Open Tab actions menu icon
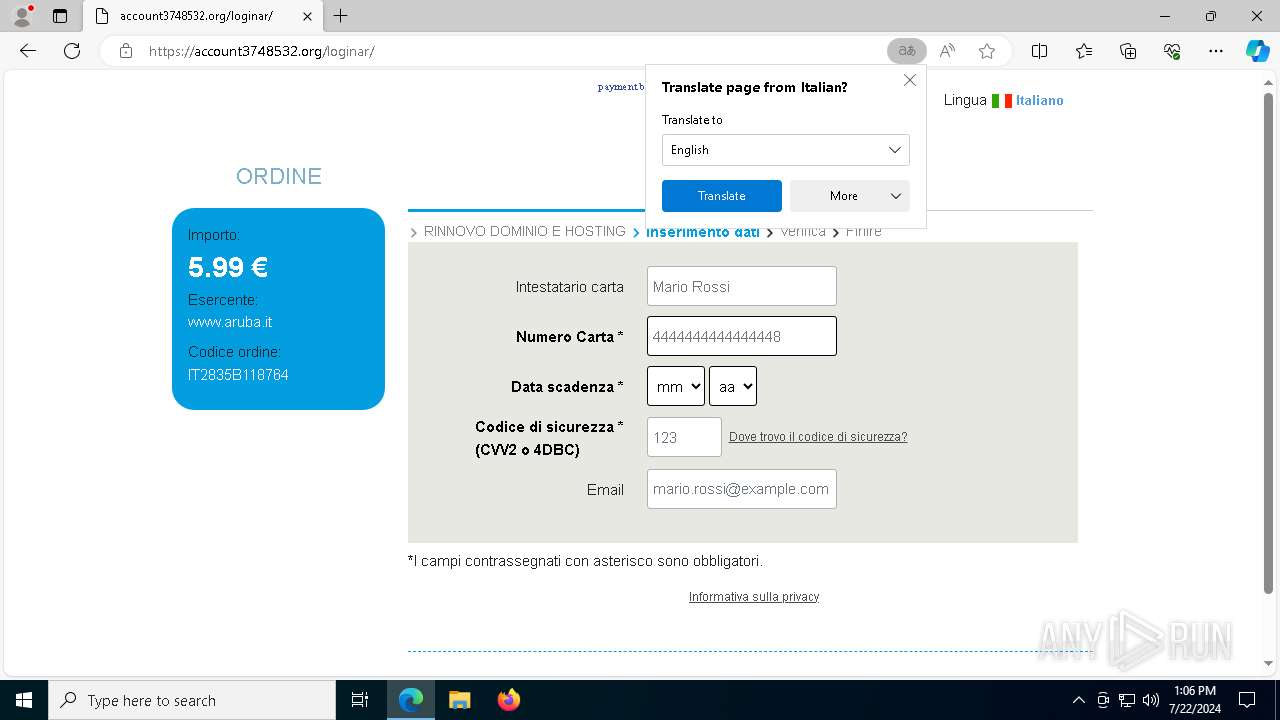The image size is (1280, 720). 60,16
